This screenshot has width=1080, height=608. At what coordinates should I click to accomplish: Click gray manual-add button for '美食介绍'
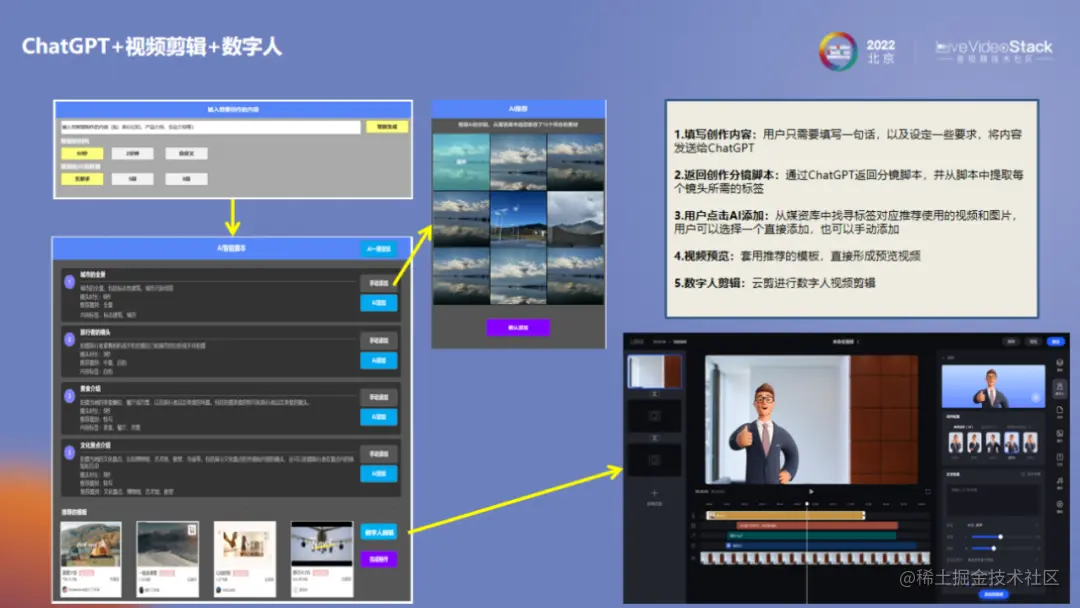(x=379, y=397)
